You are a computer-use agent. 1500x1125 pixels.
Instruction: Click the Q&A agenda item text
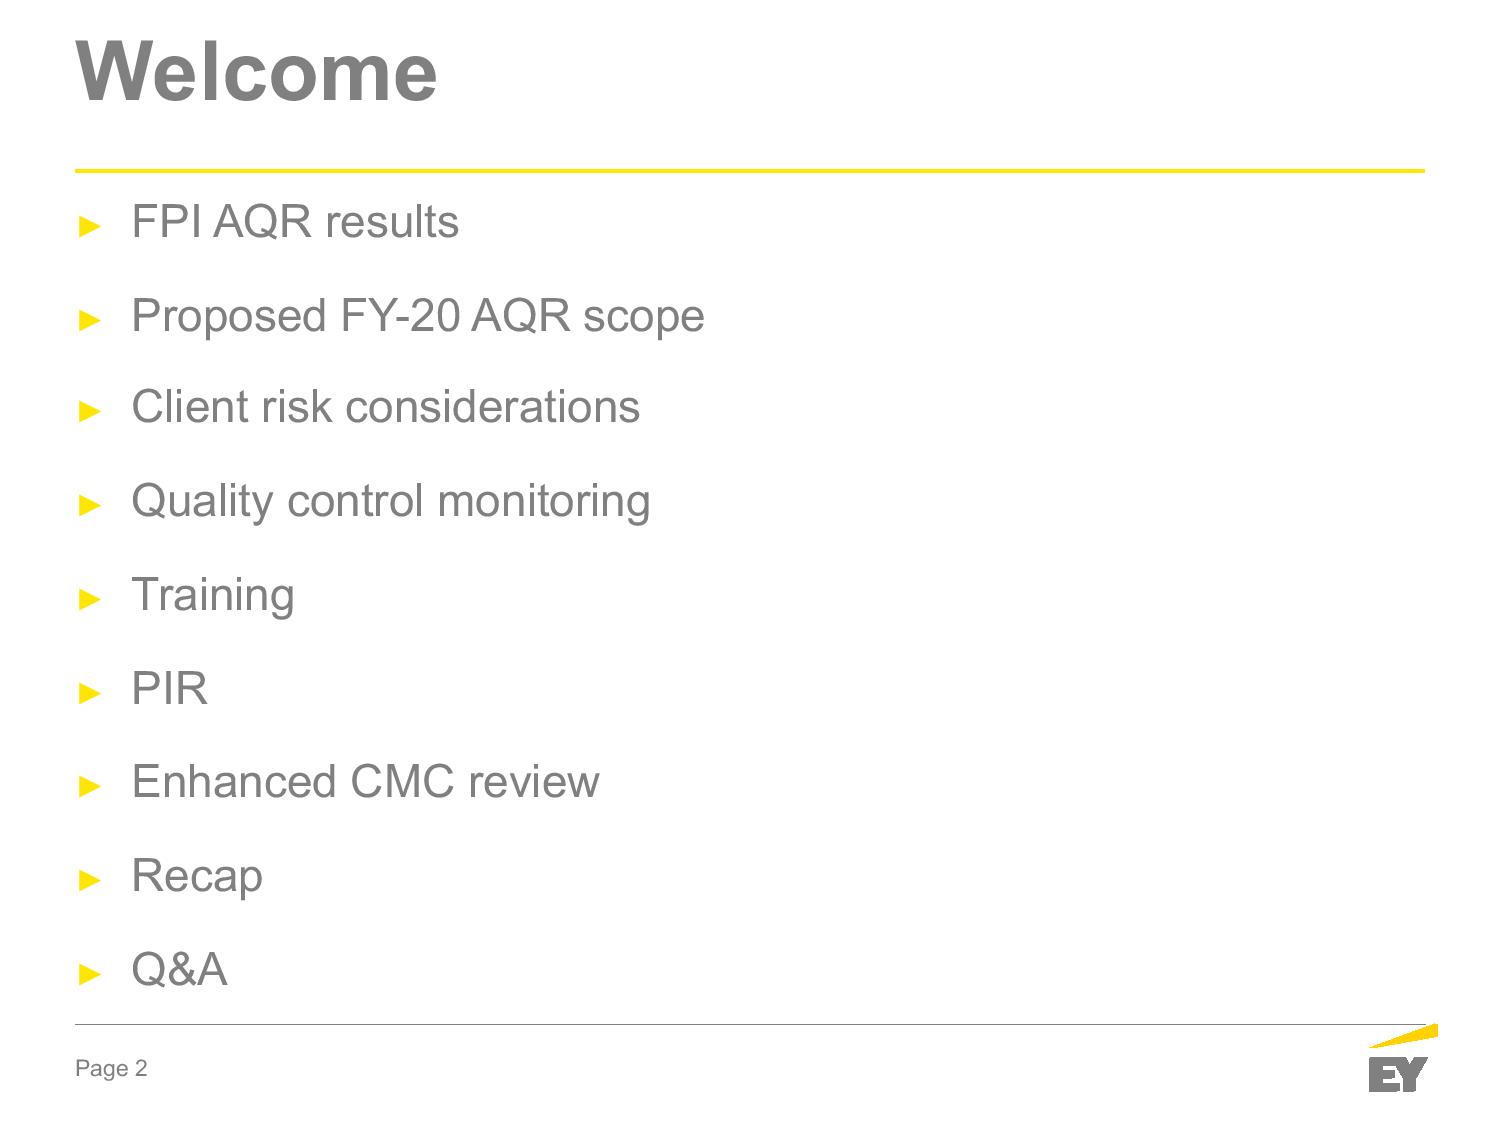(180, 970)
